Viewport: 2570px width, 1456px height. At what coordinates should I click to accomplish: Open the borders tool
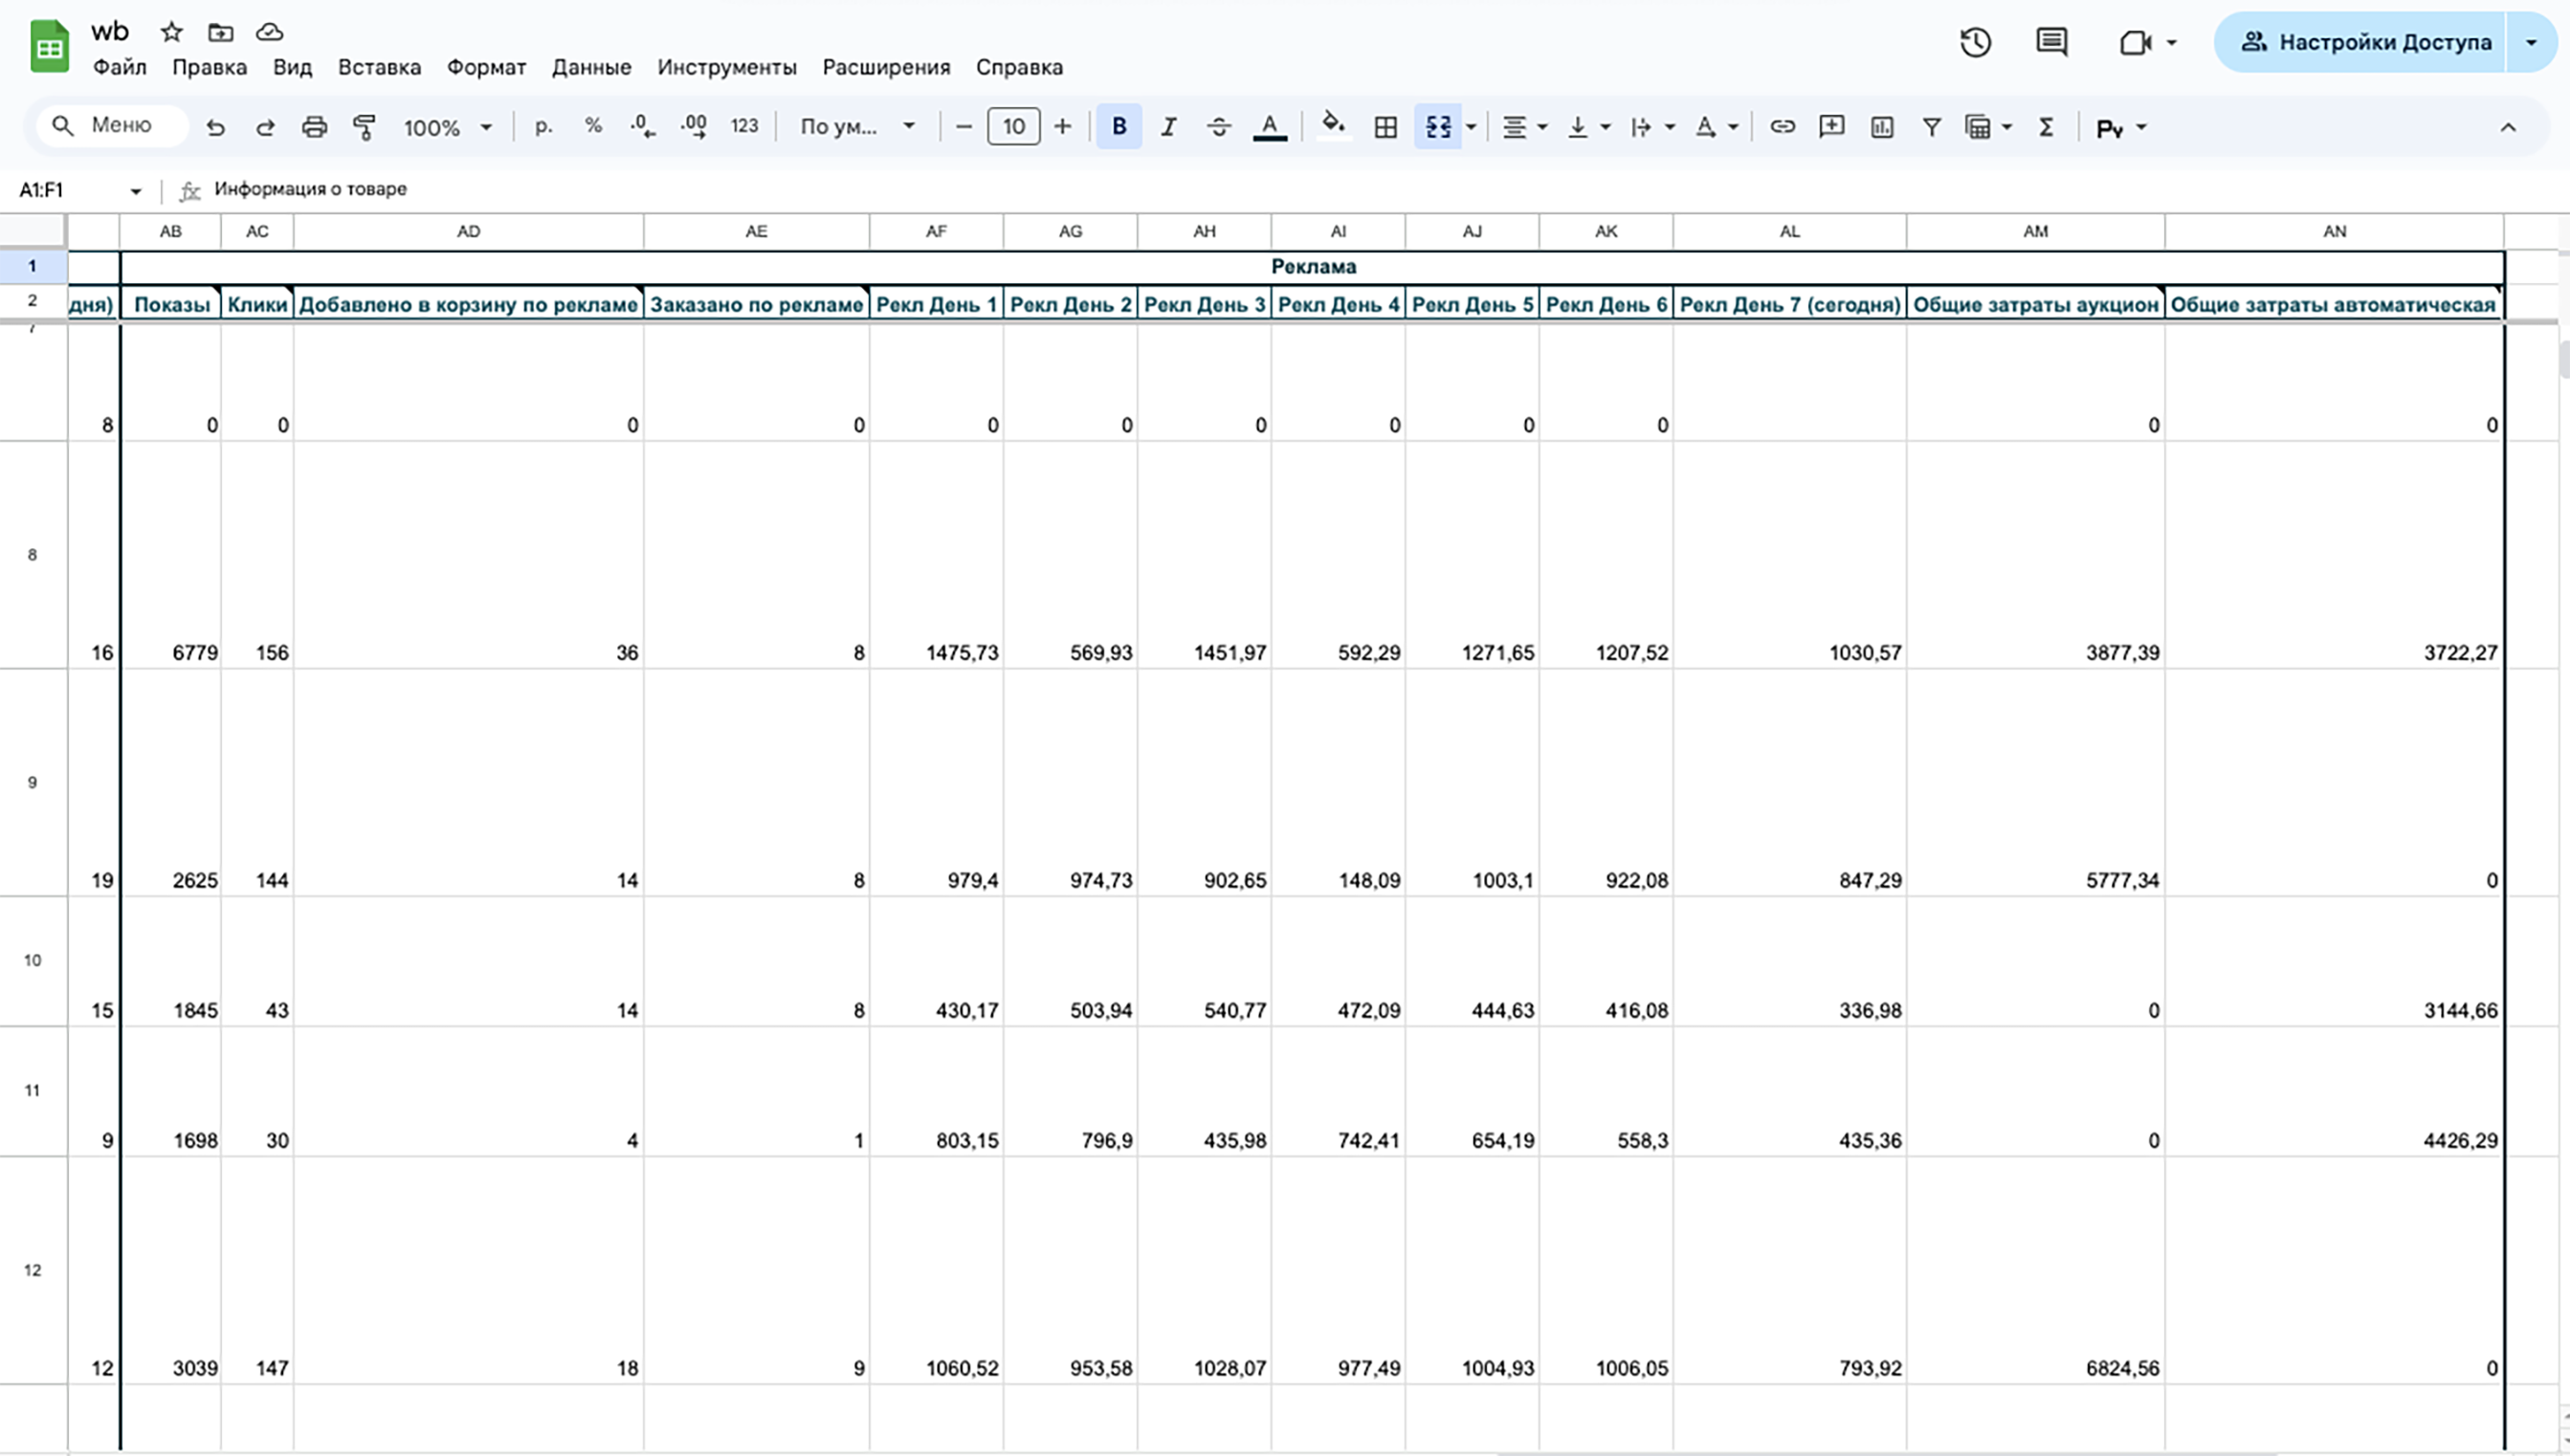click(1385, 127)
